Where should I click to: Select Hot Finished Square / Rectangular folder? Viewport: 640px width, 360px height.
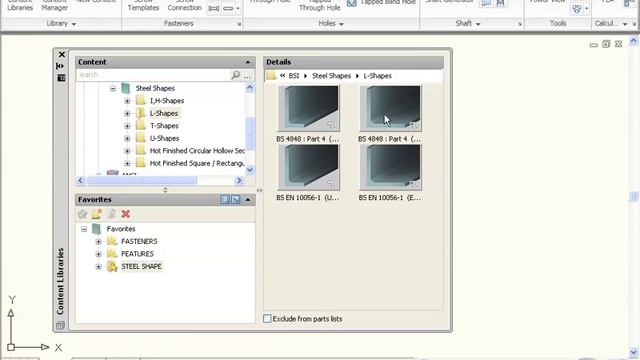point(197,163)
